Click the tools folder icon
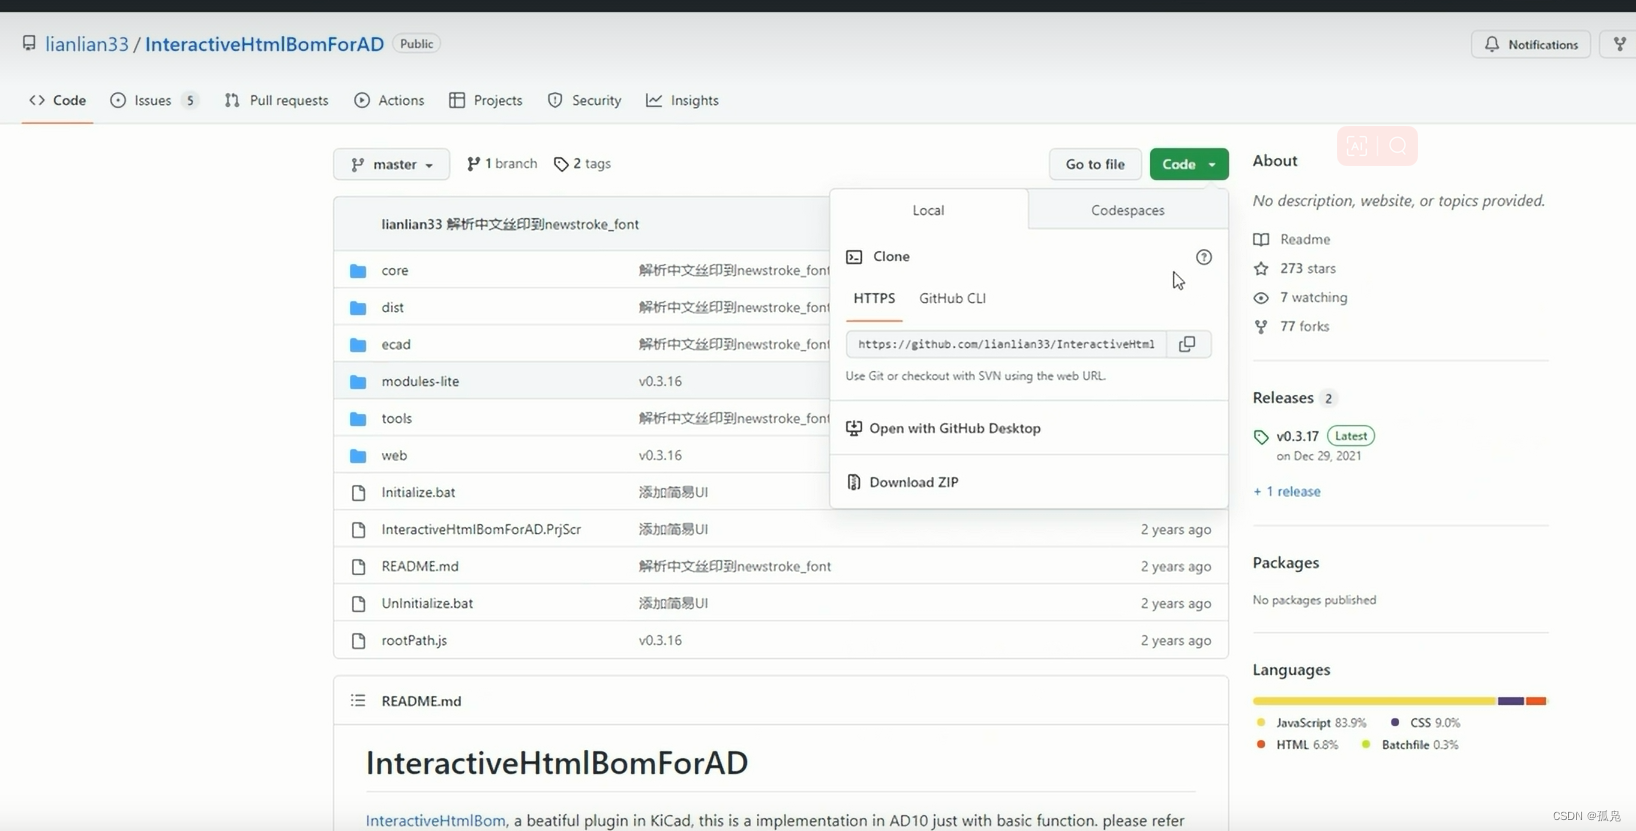Screen dimensions: 1636x831 point(358,419)
